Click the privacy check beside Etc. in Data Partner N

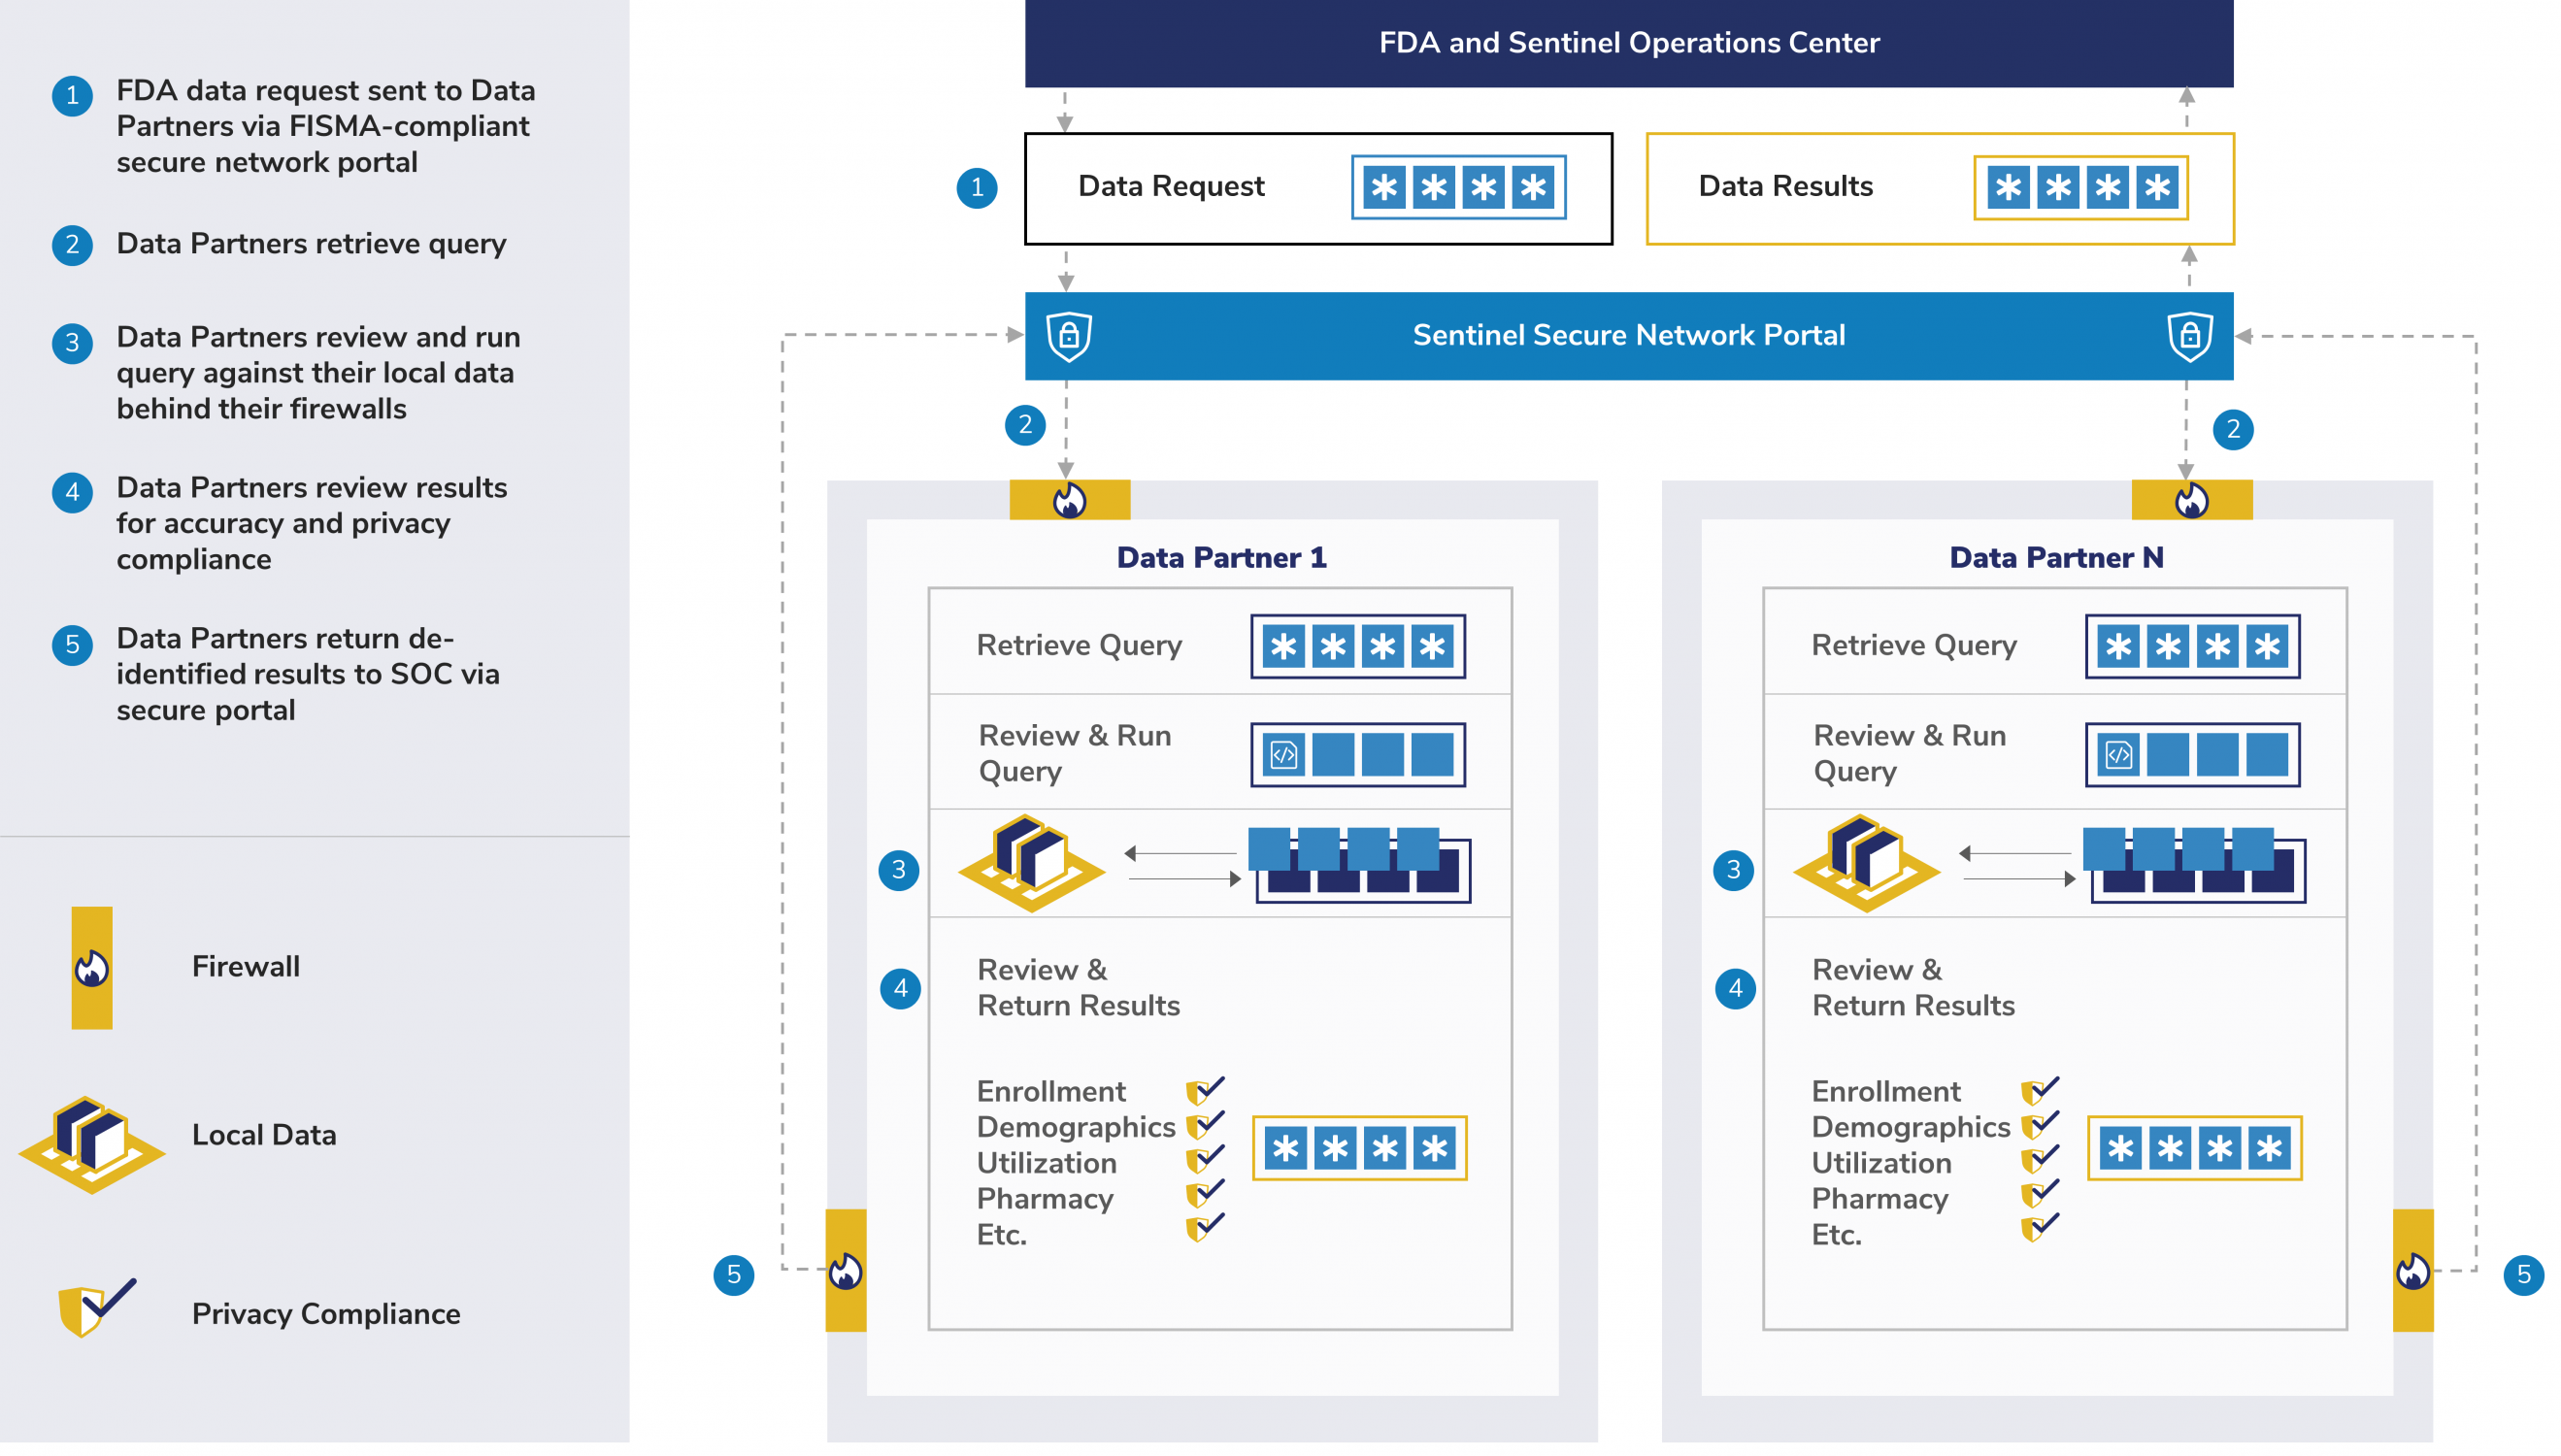[x=2039, y=1227]
